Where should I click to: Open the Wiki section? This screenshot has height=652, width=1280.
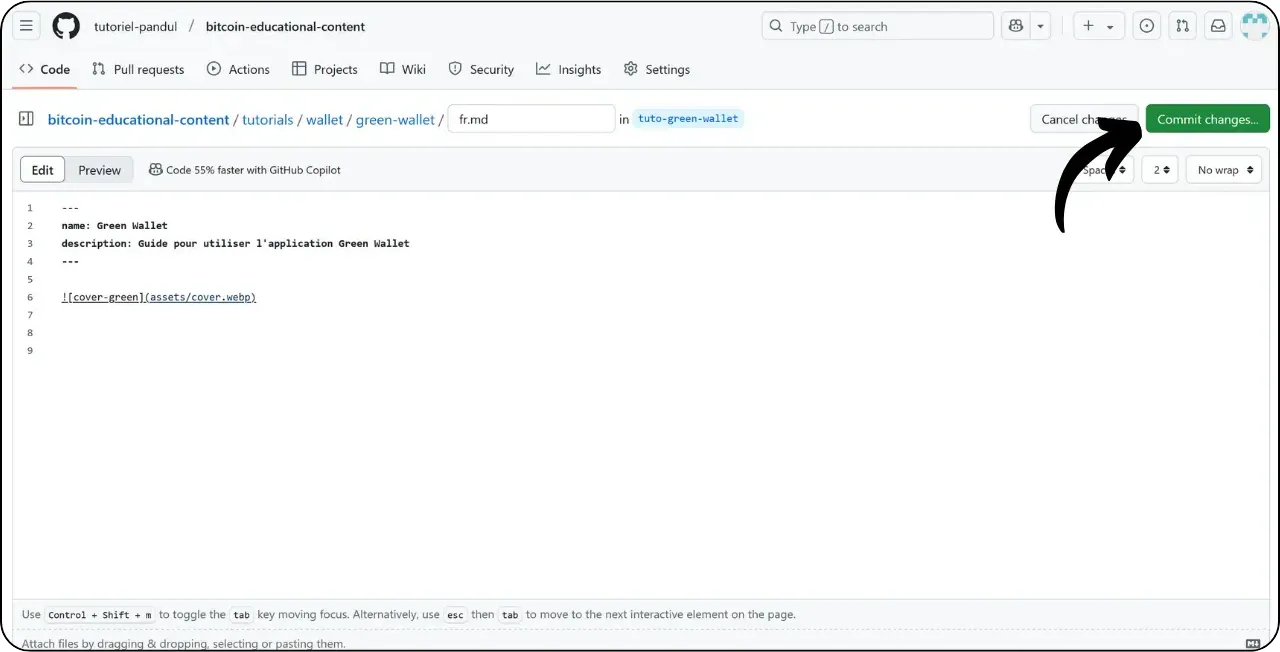403,69
